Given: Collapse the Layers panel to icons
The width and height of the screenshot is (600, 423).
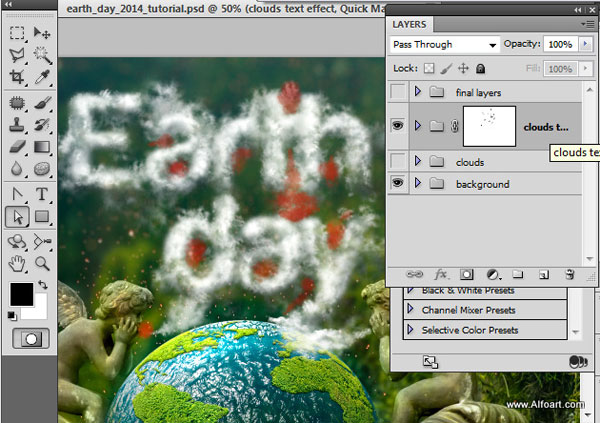Looking at the screenshot, I should 578,10.
